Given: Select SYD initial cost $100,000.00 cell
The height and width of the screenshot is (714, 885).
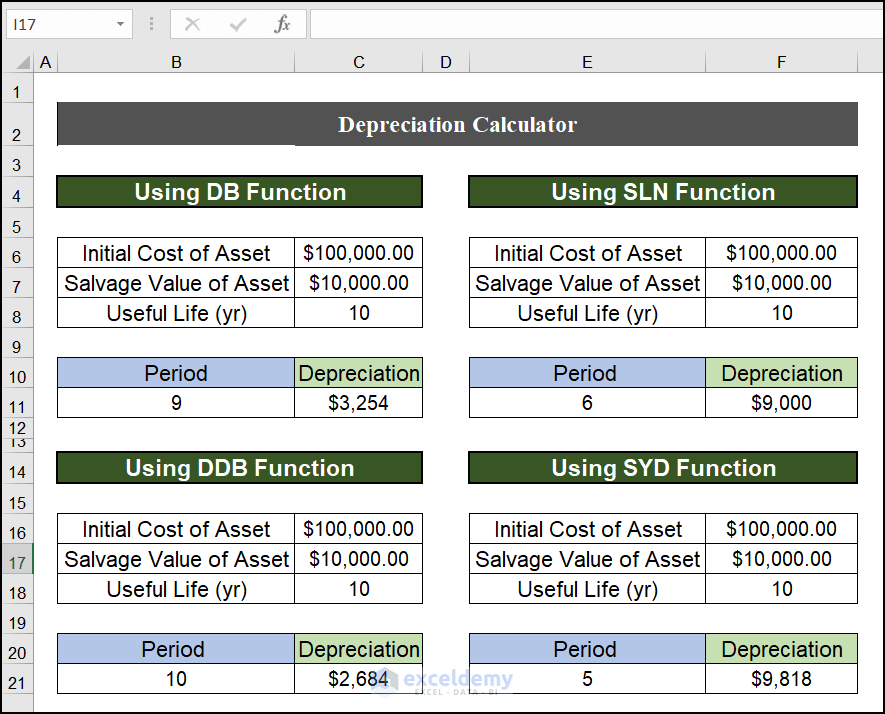Looking at the screenshot, I should (781, 529).
